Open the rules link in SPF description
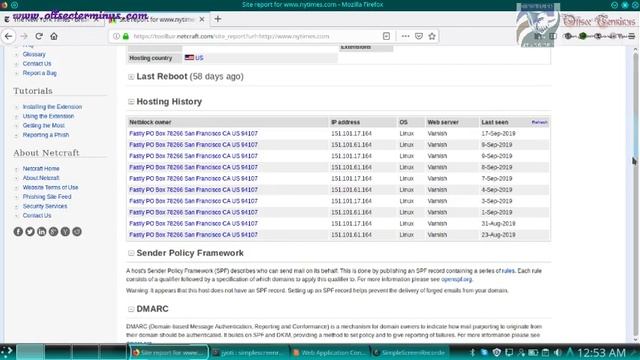Viewport: 640px width, 360px height. (508, 271)
